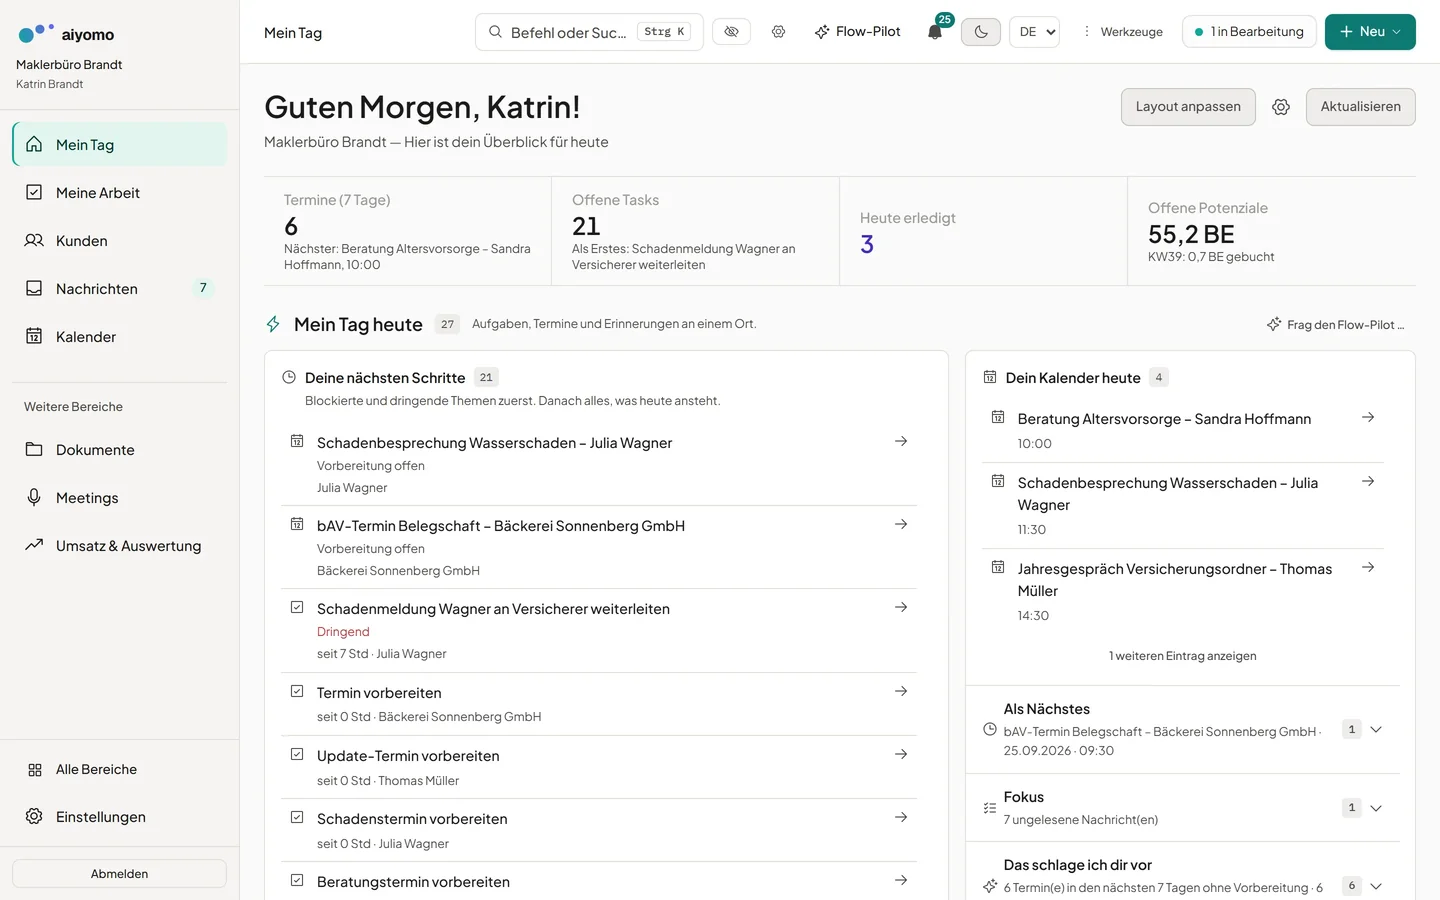Check off Schadenstermin vorbereiten task

pyautogui.click(x=297, y=817)
